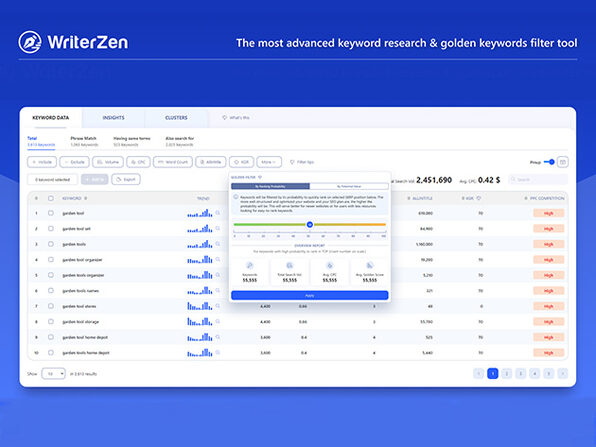596x447 pixels.
Task: Open the Volume filter dropdown
Action: [x=108, y=162]
